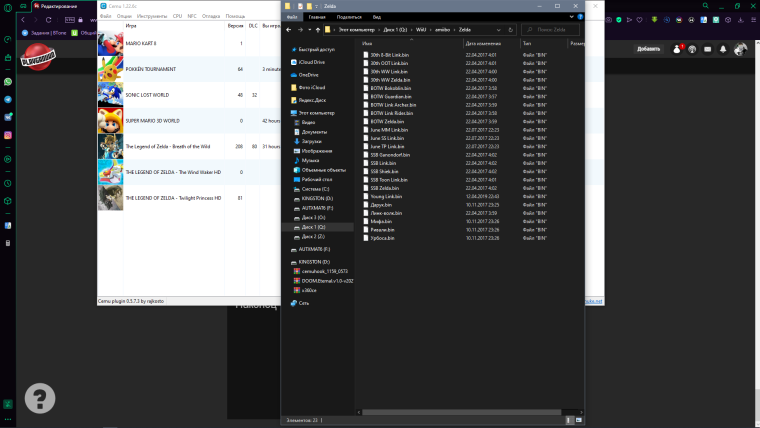Viewport: 760px width, 428px height.
Task: Open CPU menu in Cemu
Action: [177, 16]
